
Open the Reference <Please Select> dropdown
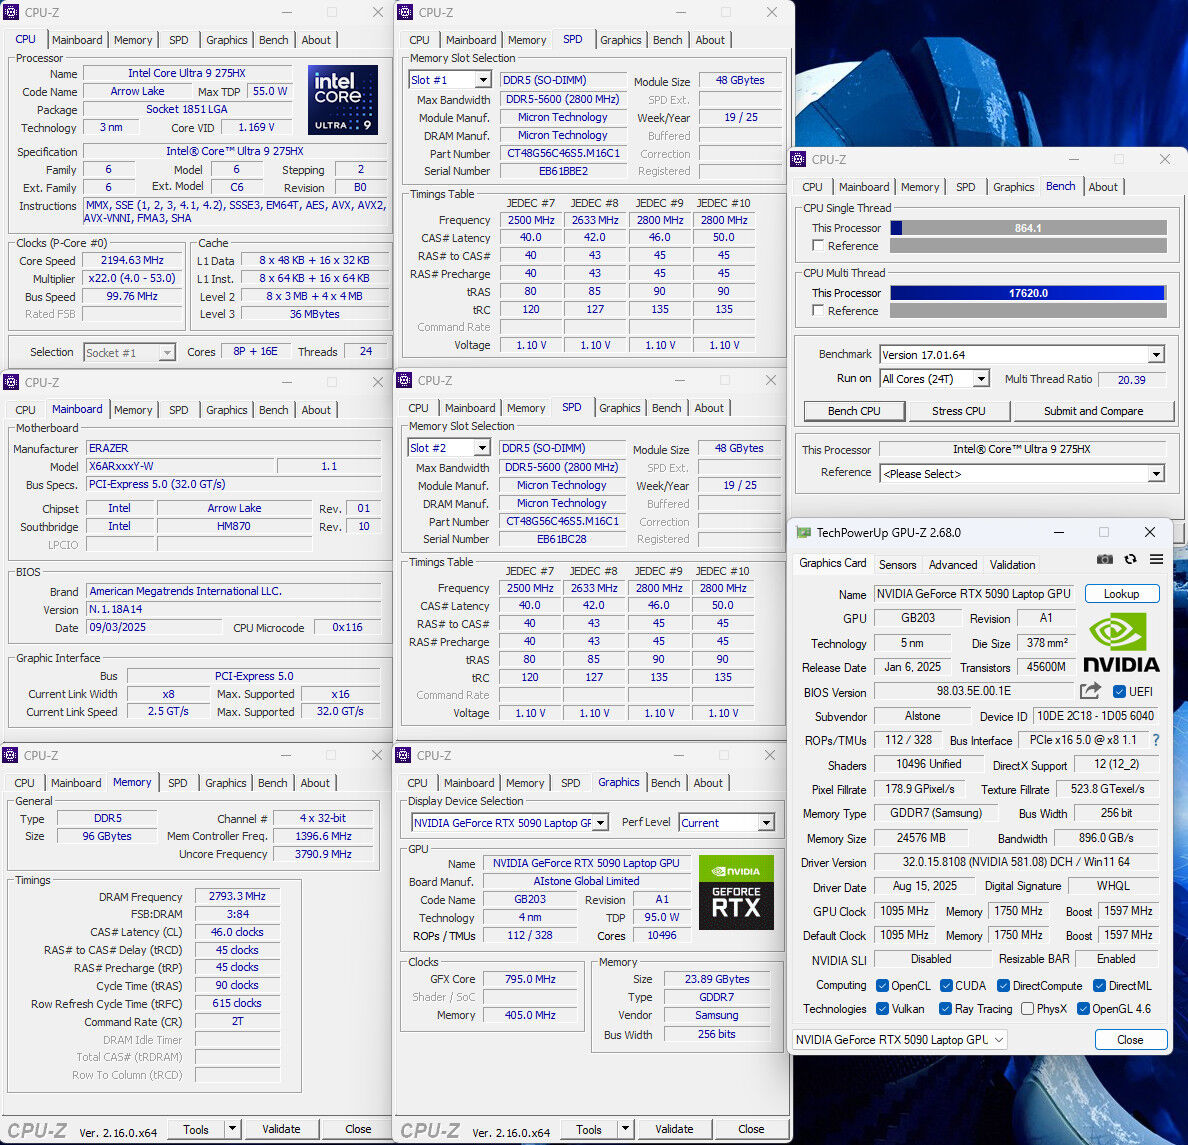point(1155,474)
